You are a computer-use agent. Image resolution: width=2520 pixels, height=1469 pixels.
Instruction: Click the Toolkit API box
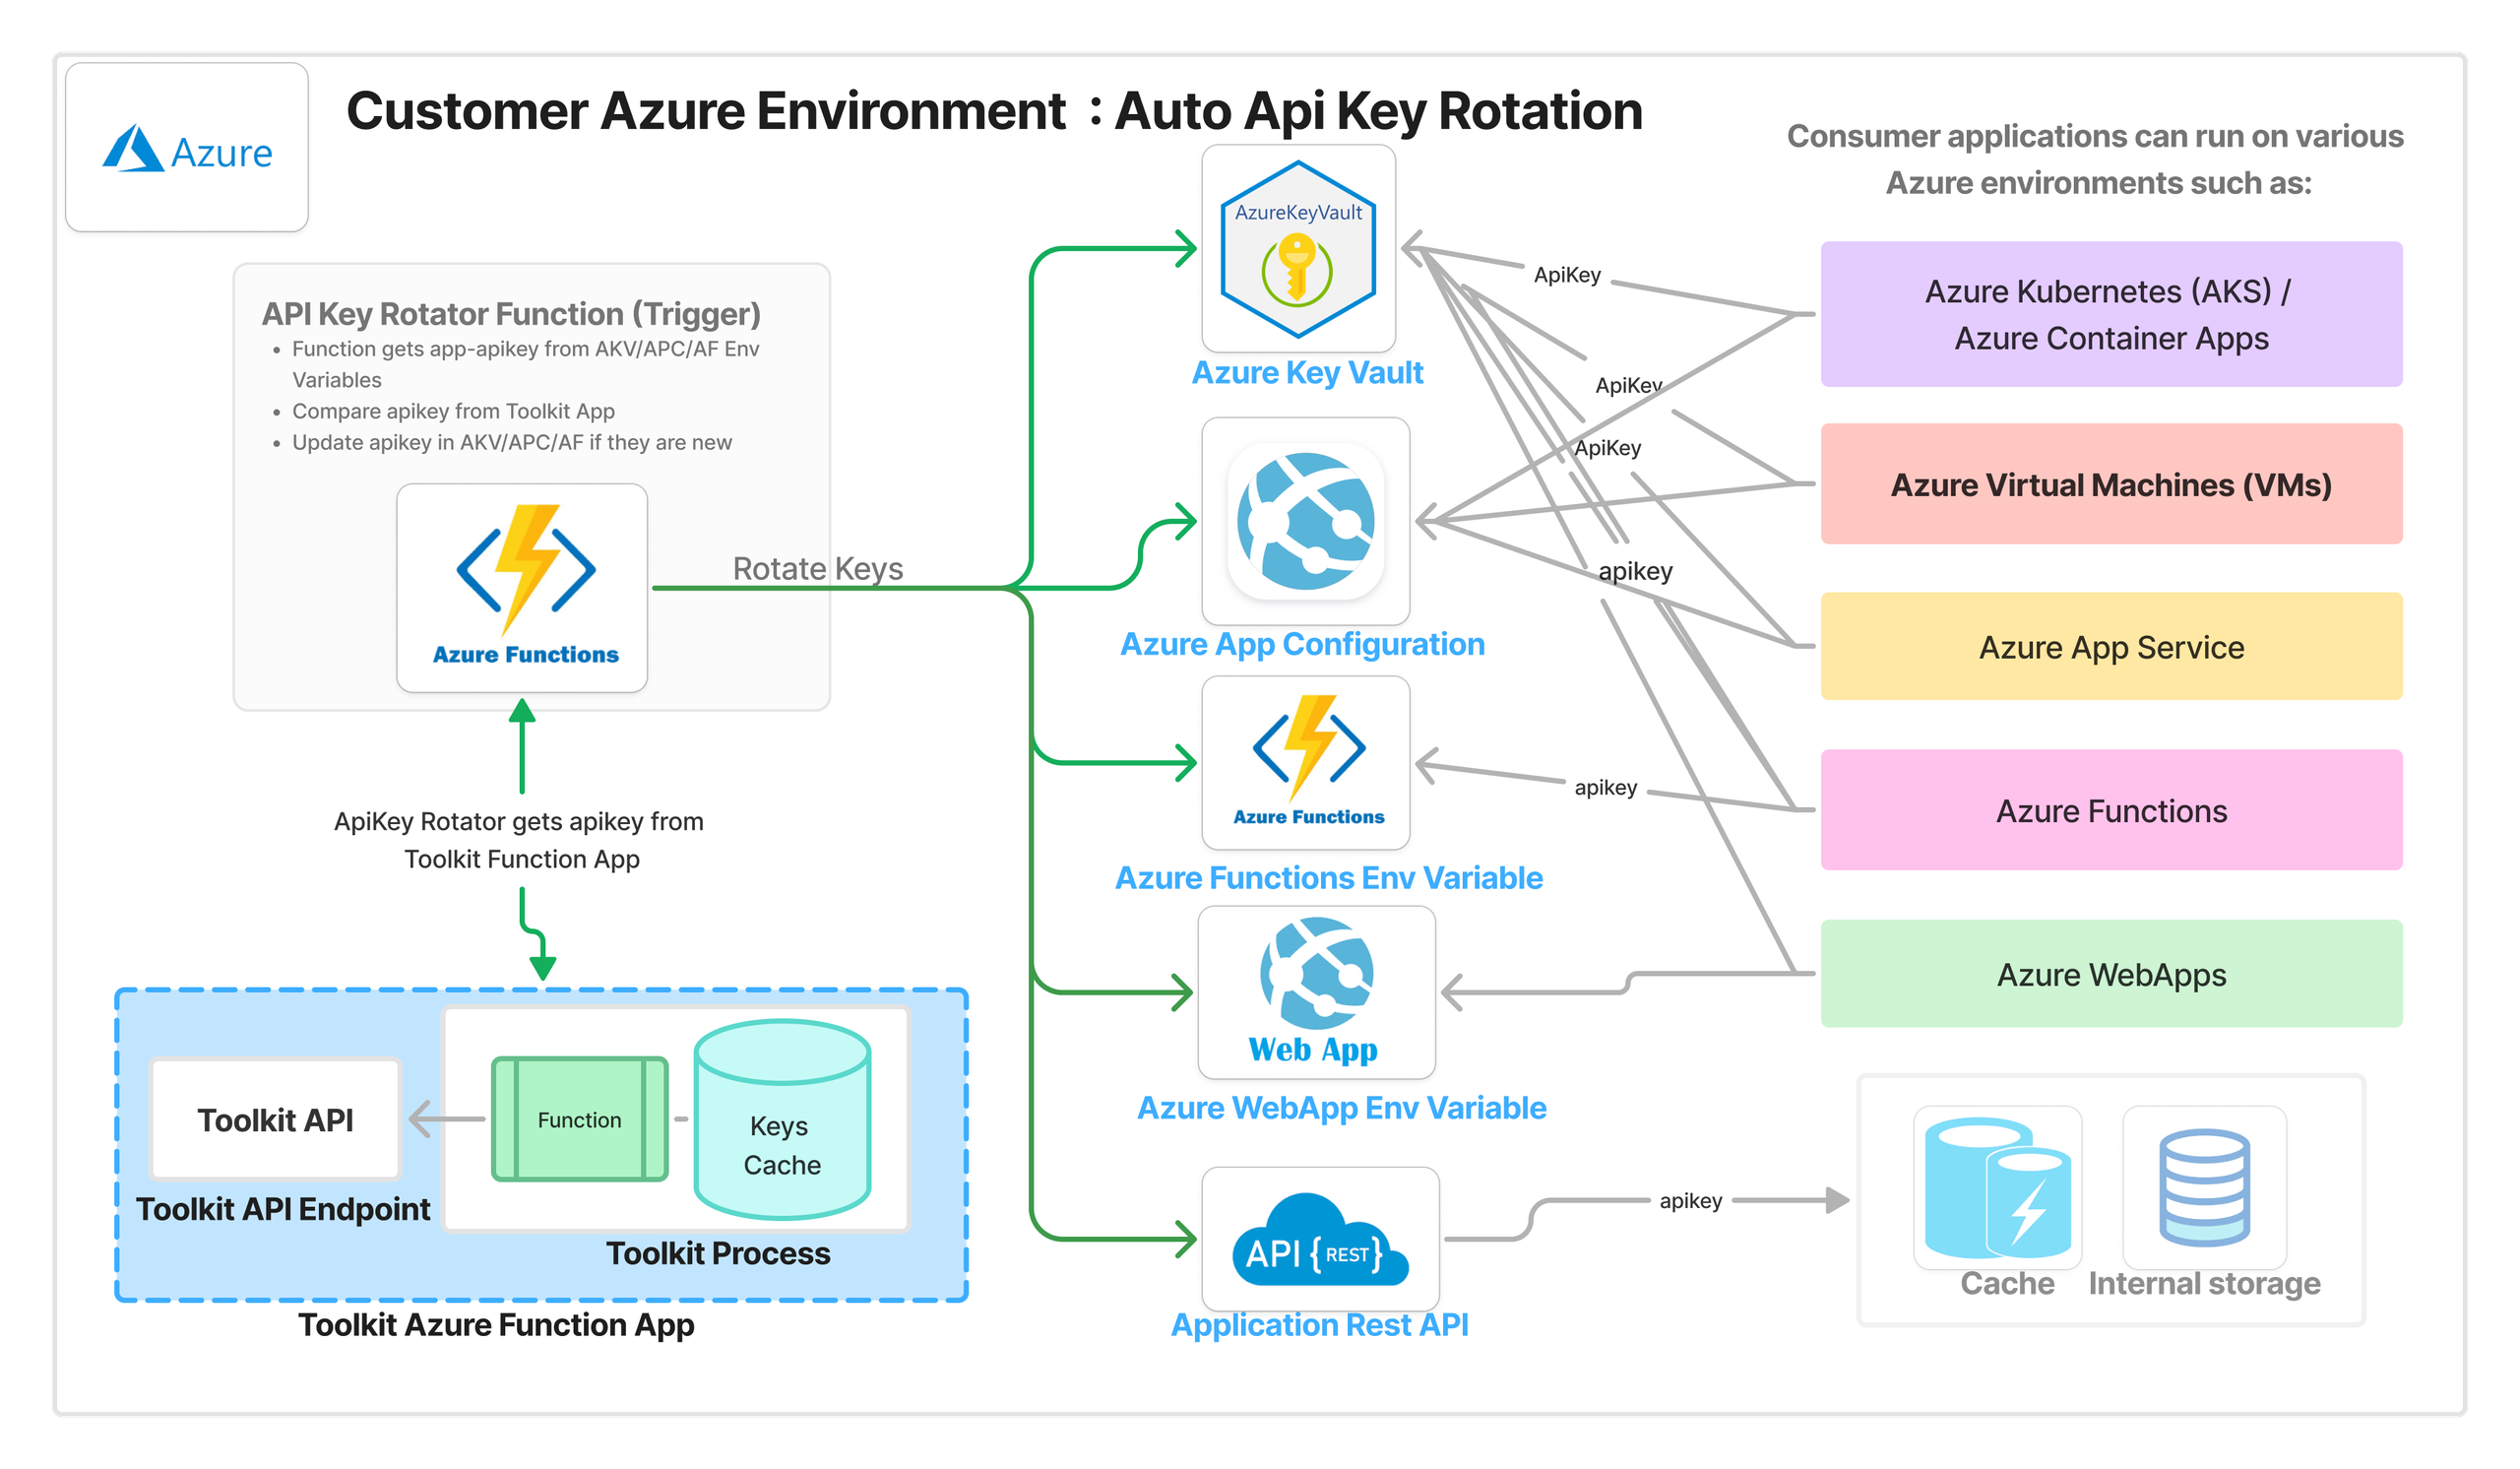pos(275,1120)
